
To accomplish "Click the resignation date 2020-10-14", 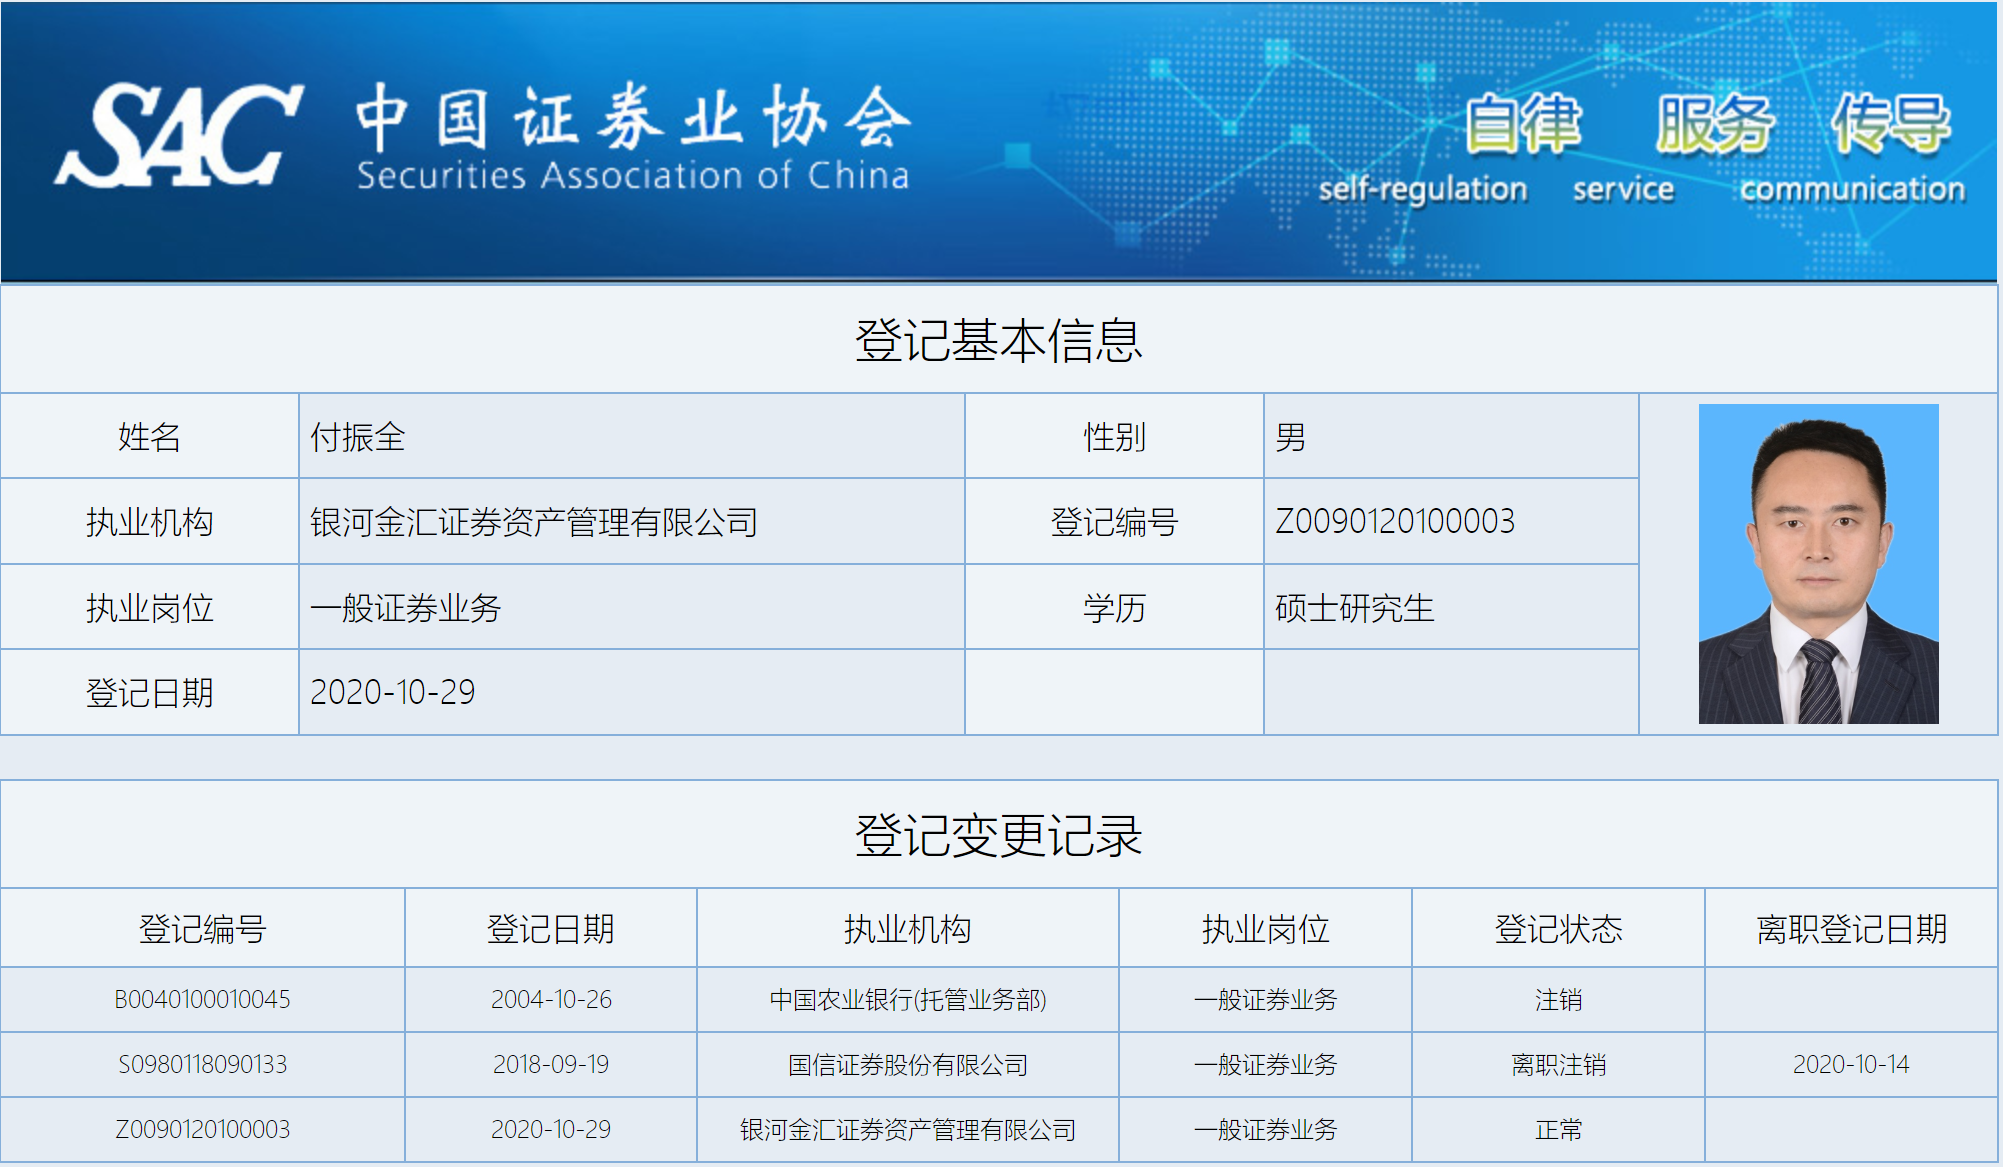I will click(1850, 1065).
